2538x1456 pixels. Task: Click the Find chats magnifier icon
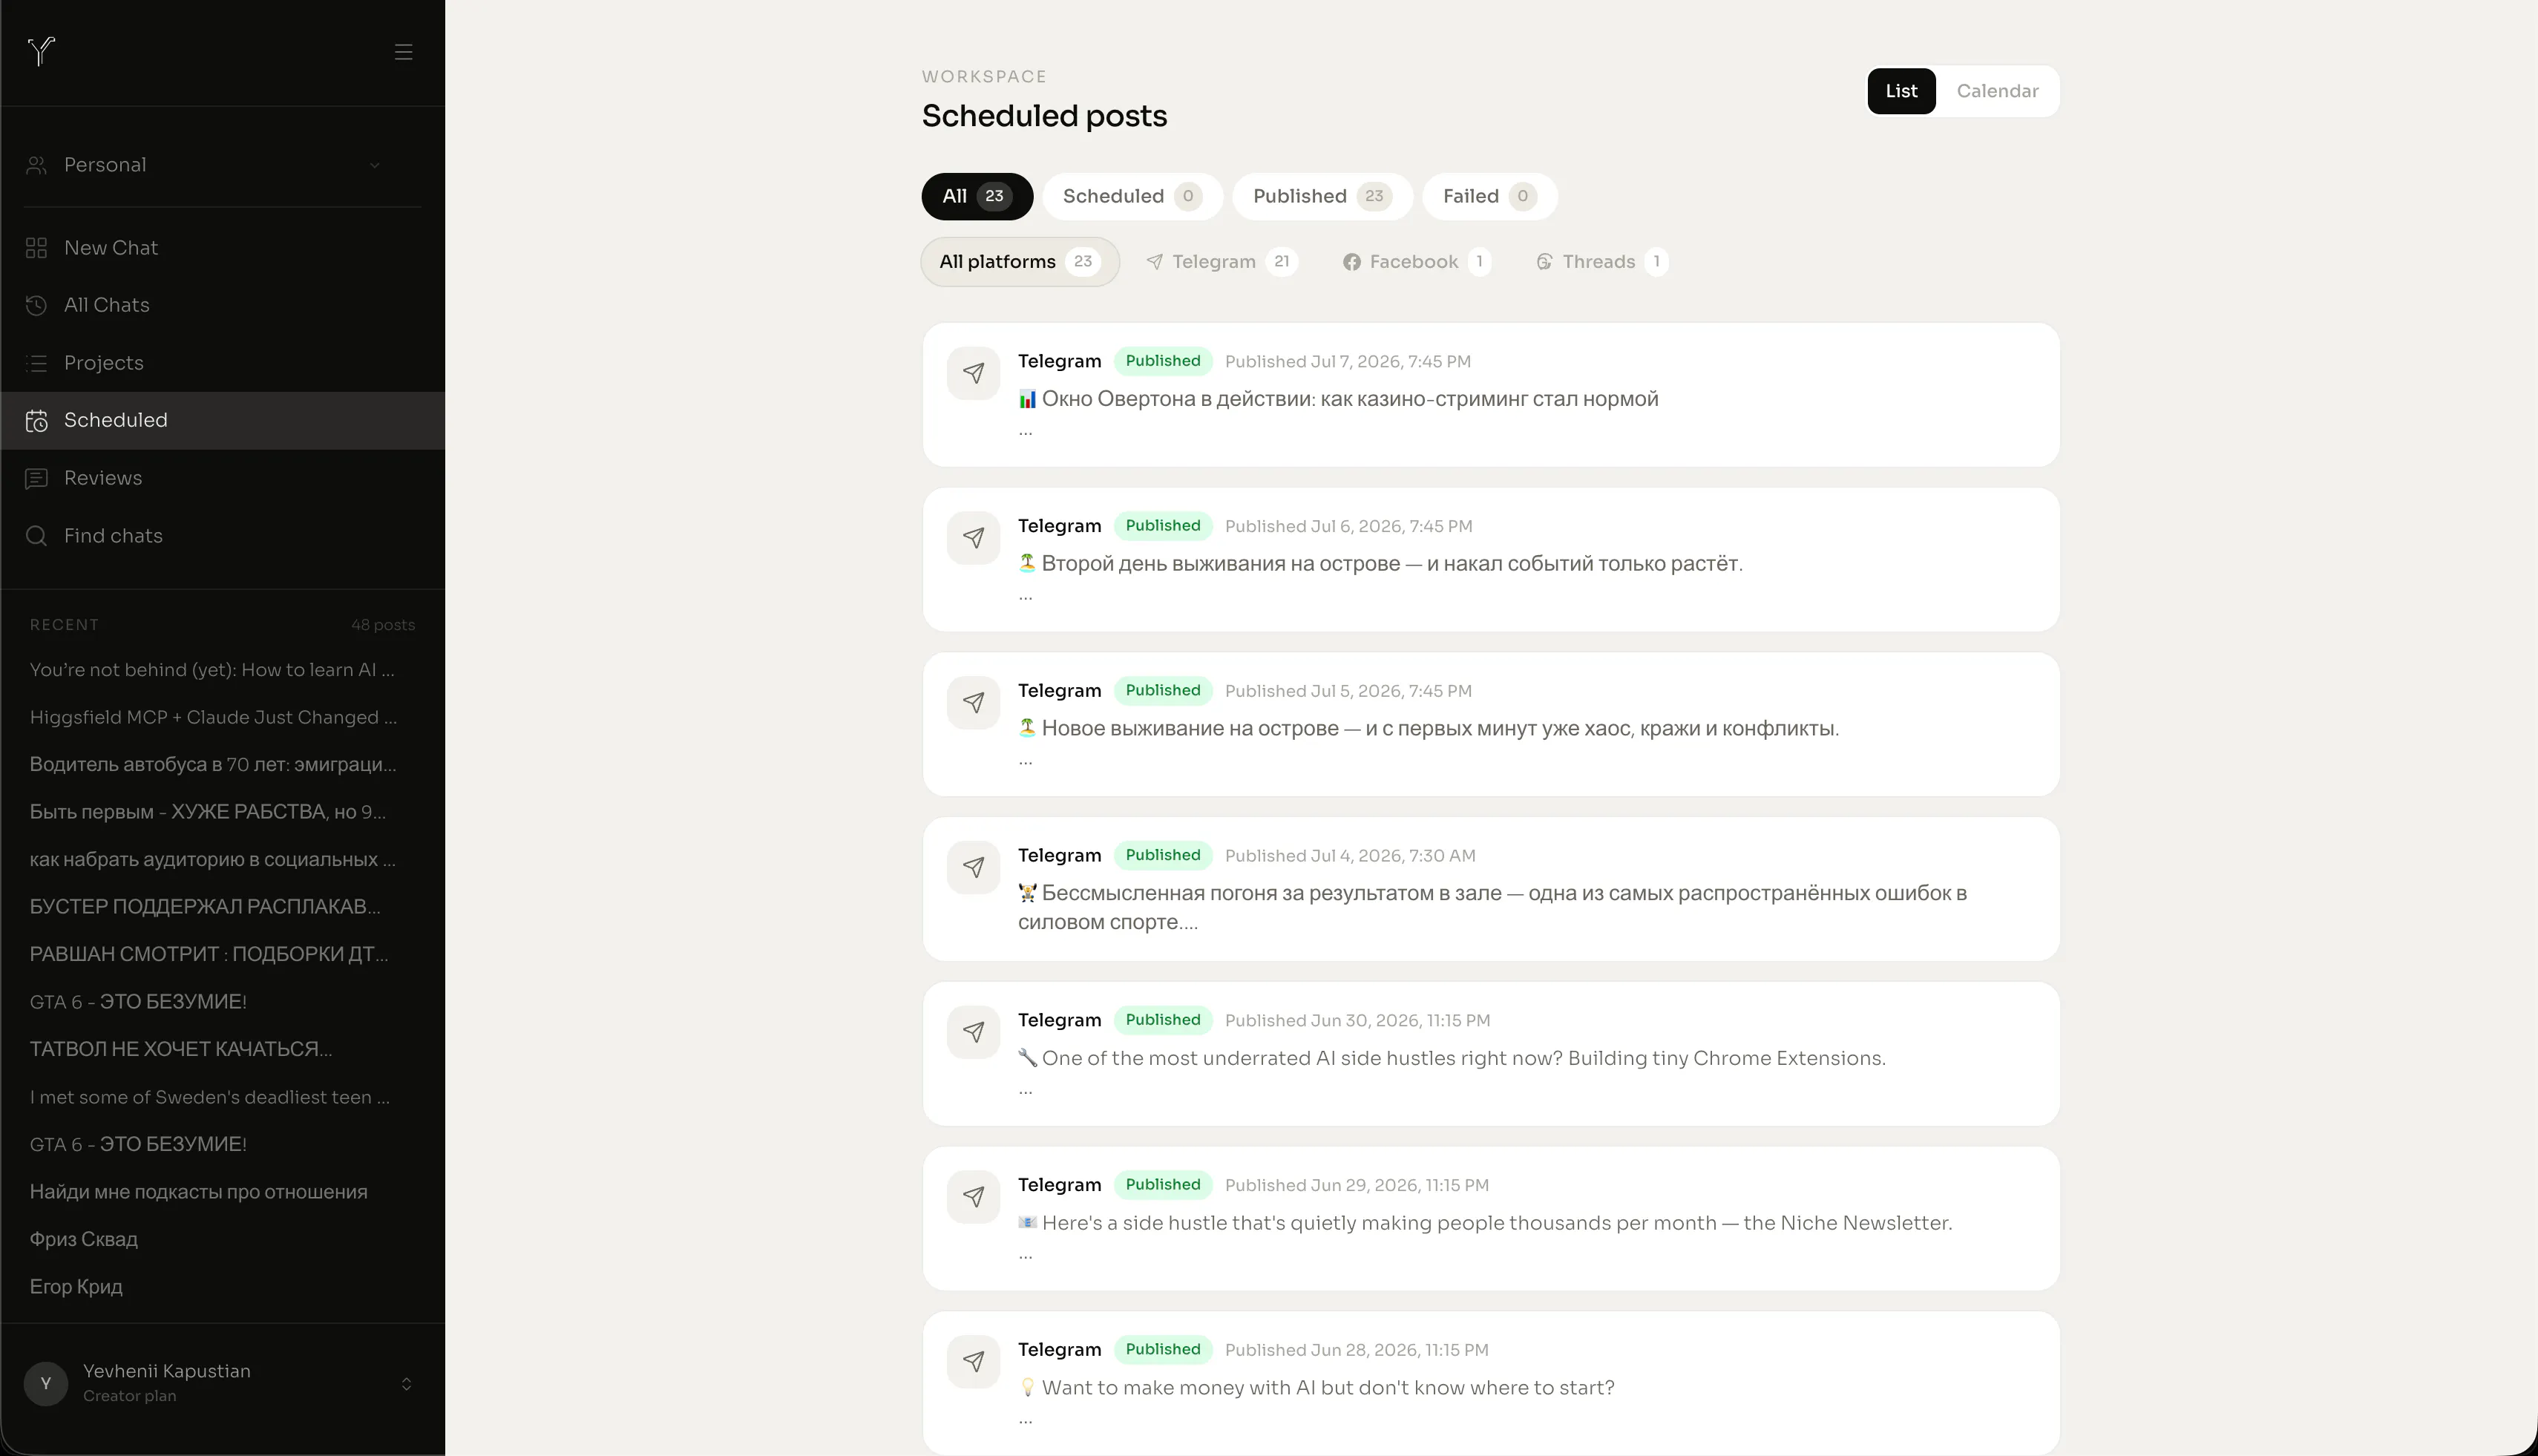pos(36,536)
